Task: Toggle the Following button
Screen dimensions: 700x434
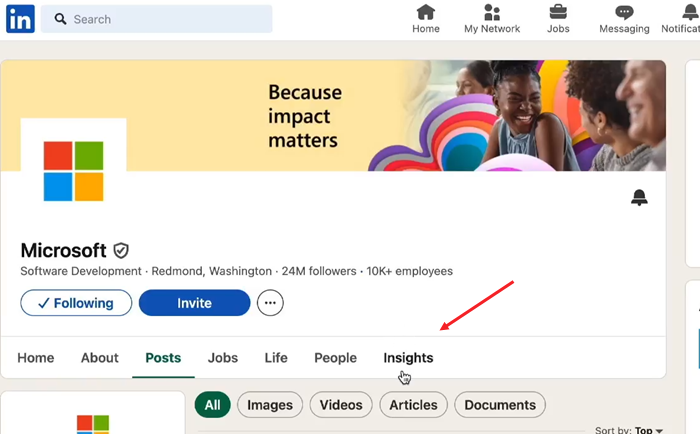Action: (76, 303)
